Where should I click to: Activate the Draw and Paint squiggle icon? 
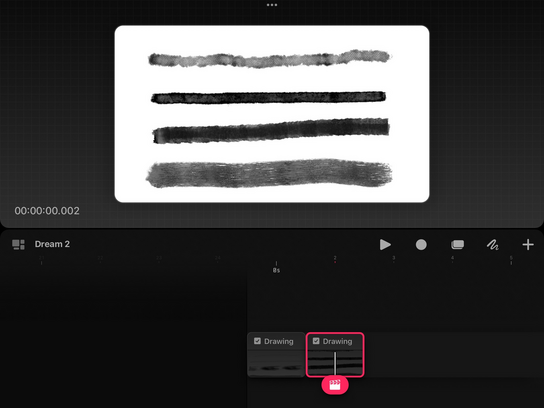[493, 245]
